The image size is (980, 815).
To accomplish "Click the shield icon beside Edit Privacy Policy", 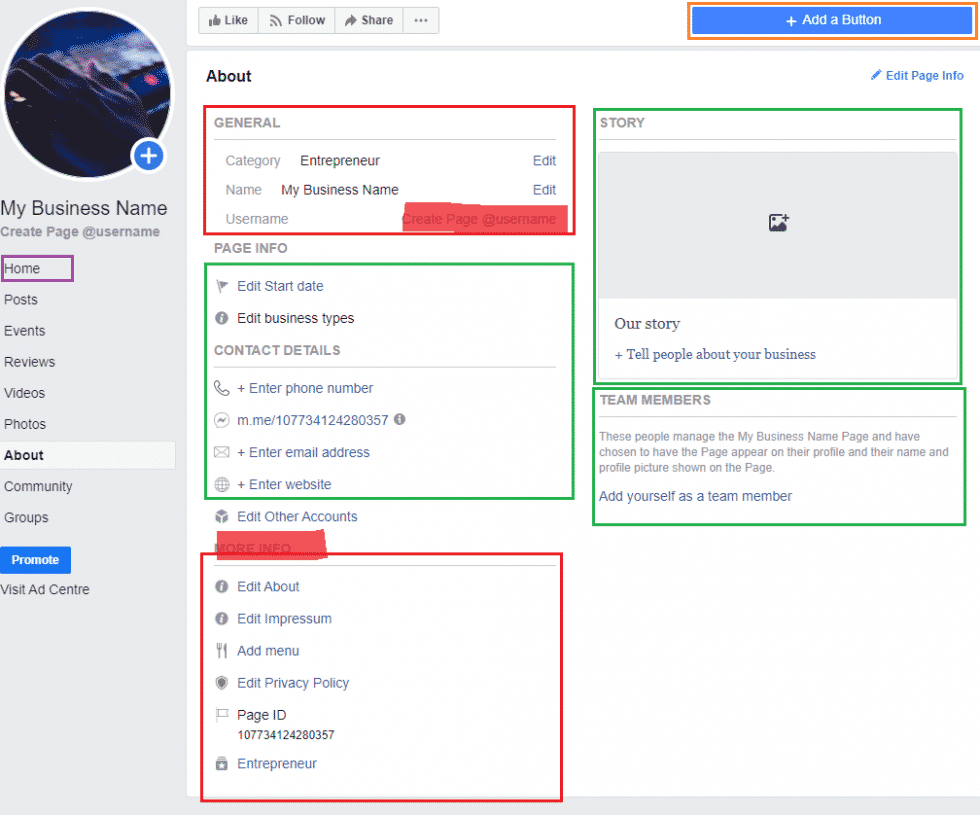I will (222, 683).
